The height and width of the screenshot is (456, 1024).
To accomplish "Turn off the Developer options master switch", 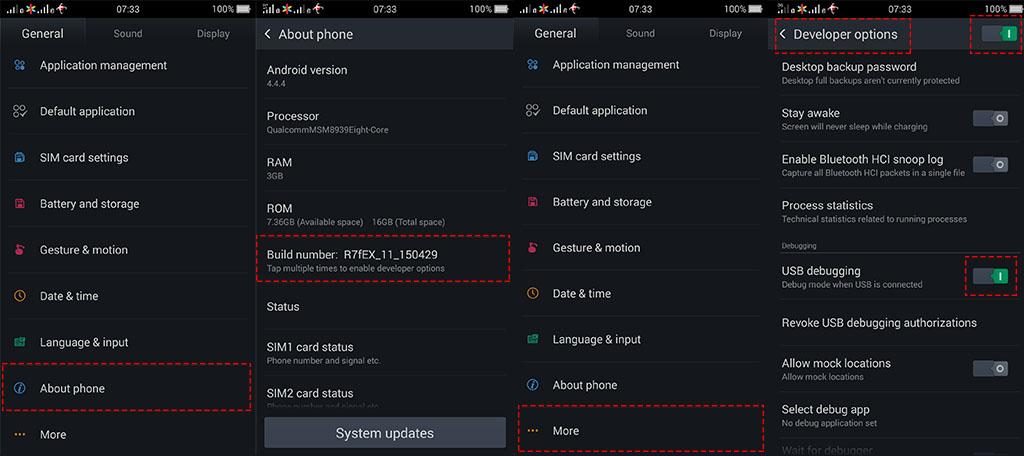I will coord(999,34).
